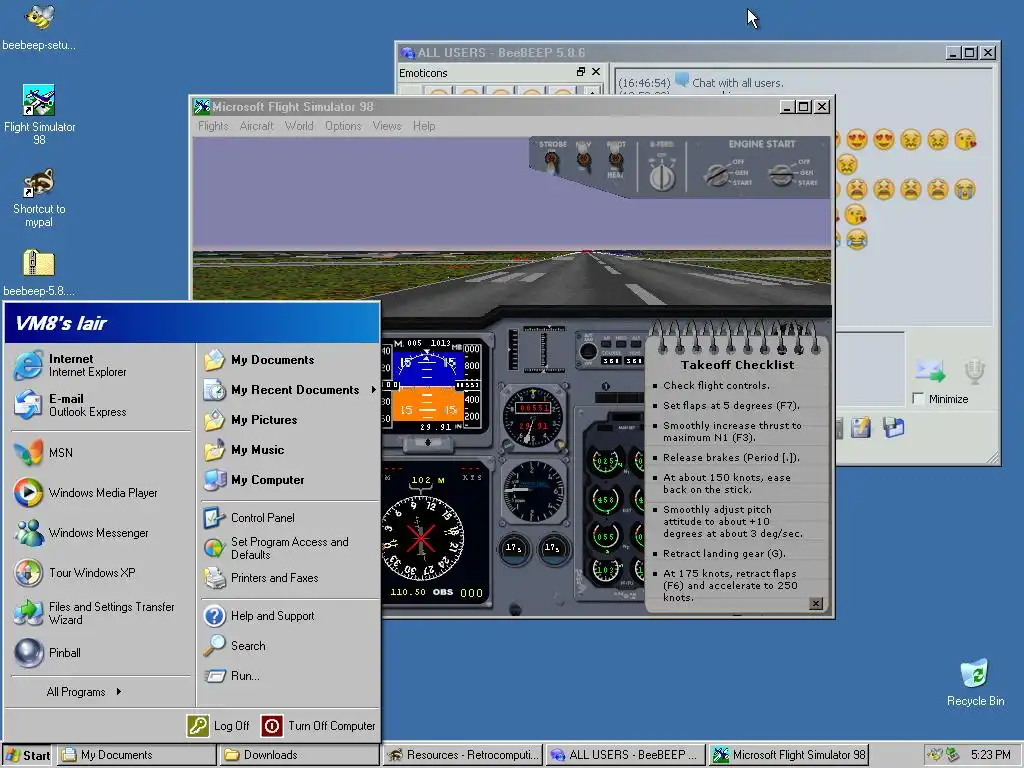
Task: Flip the NAV light switch in cockpit
Action: point(583,159)
